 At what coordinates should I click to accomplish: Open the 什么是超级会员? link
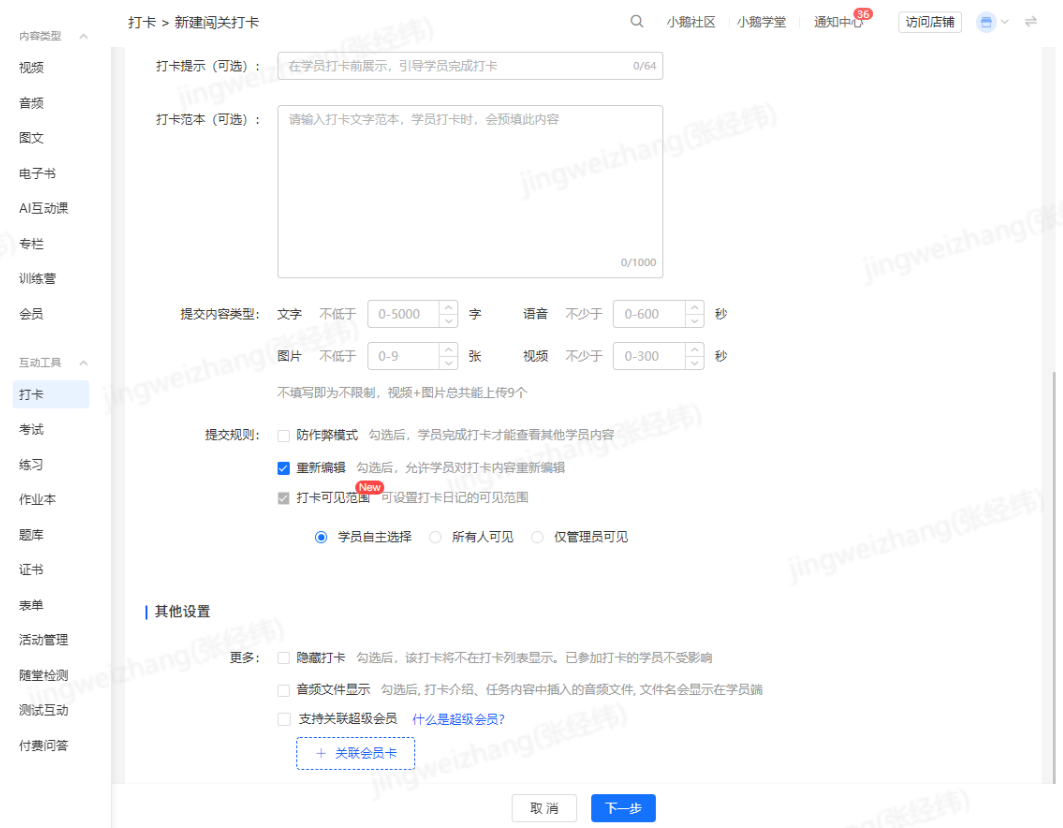pos(458,719)
